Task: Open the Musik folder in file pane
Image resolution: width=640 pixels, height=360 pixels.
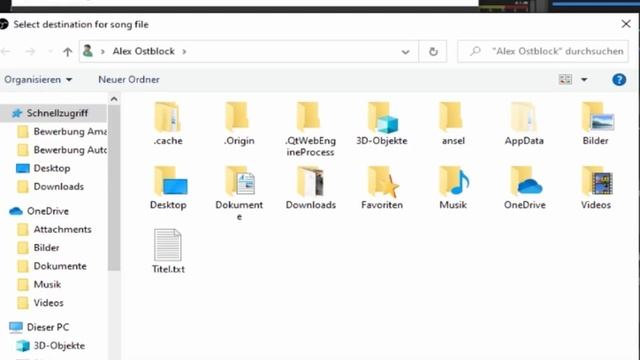Action: click(453, 181)
